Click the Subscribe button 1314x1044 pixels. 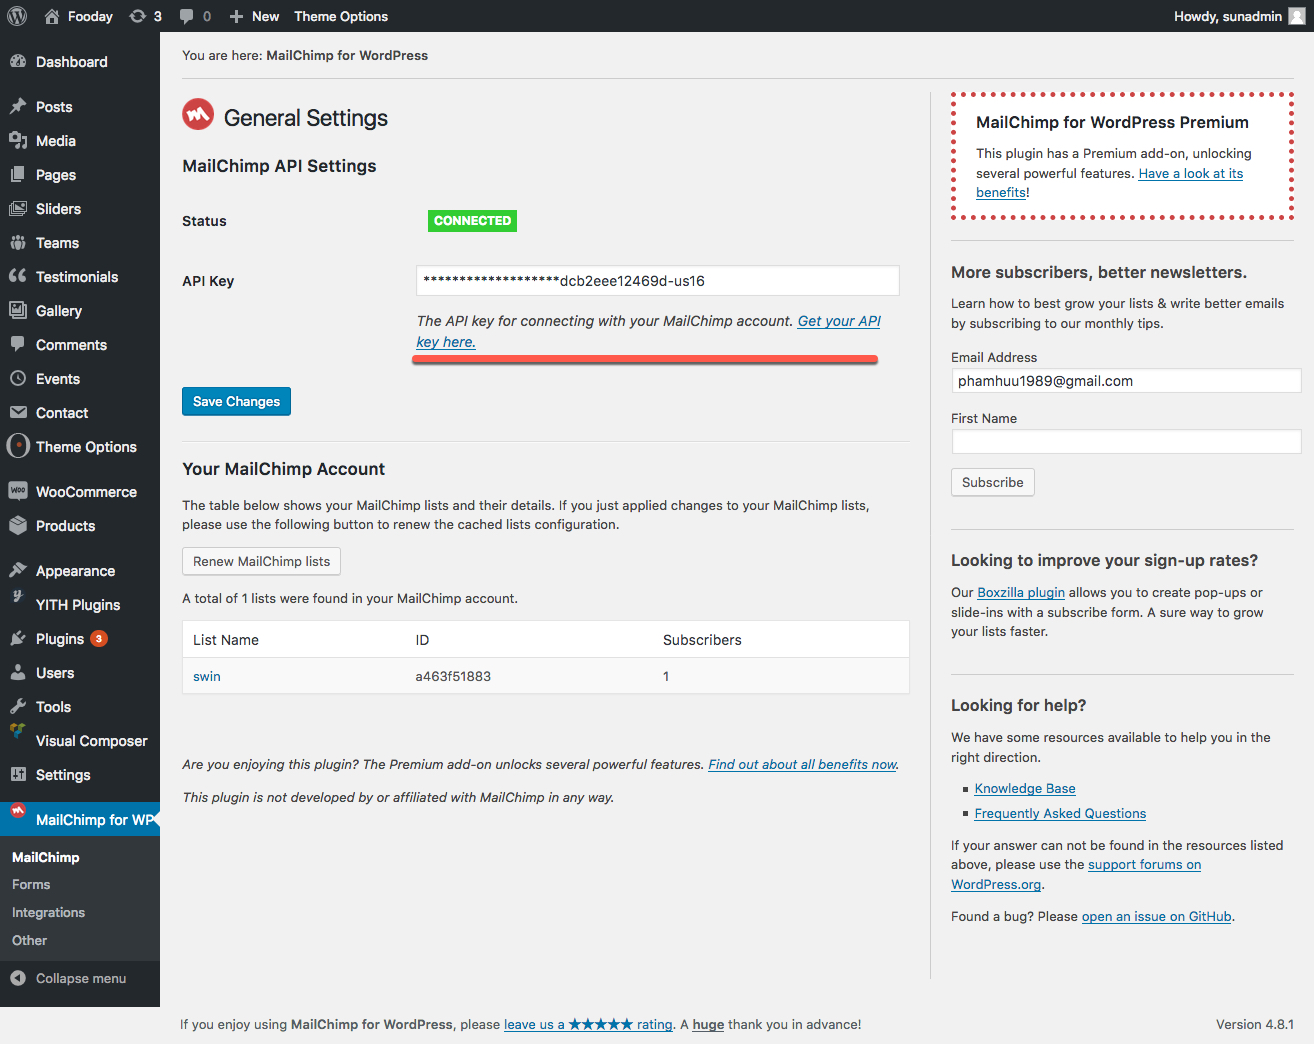tap(992, 482)
